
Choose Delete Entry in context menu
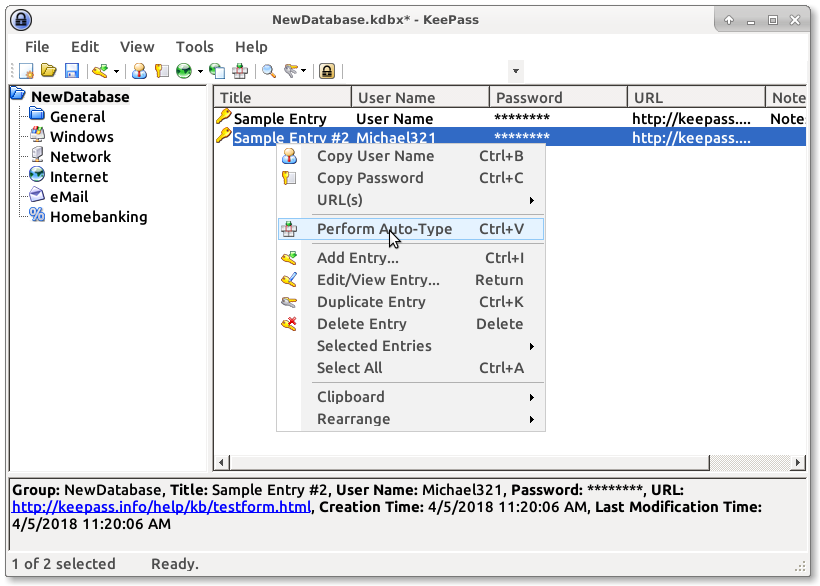[x=411, y=324]
